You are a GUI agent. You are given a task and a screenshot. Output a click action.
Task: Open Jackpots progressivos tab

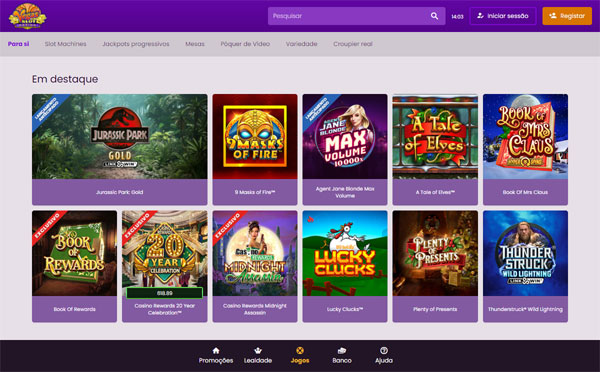pos(135,44)
